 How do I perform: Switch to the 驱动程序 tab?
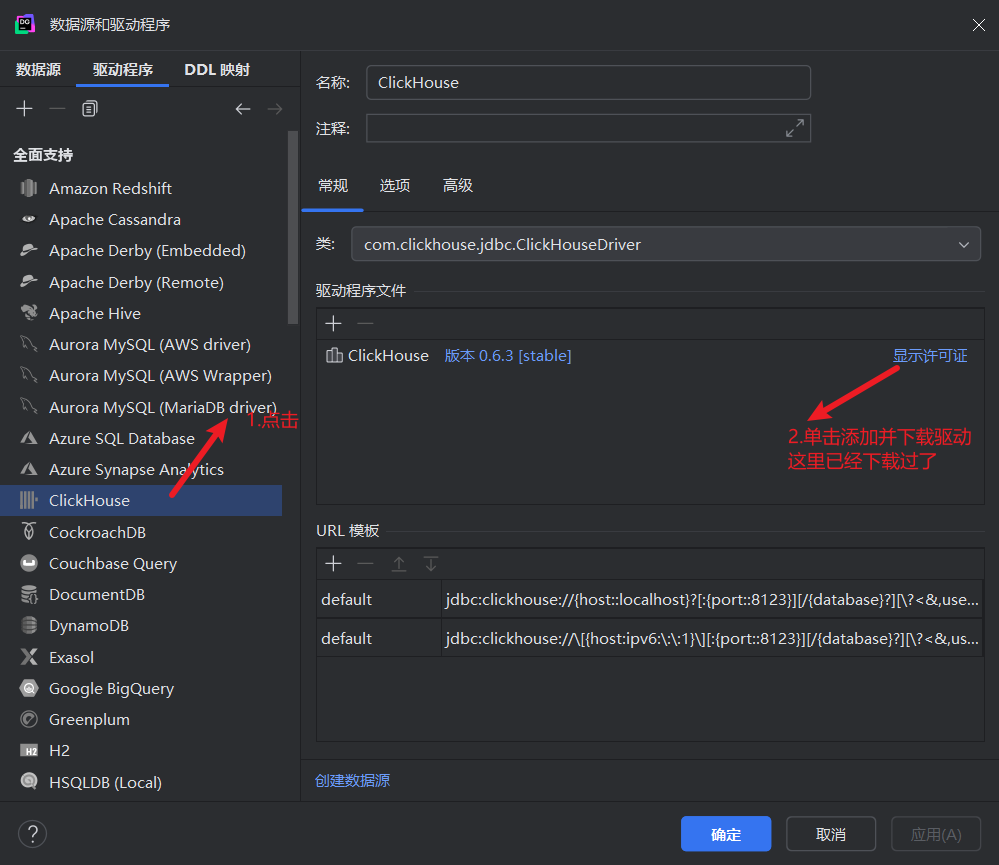(x=122, y=69)
